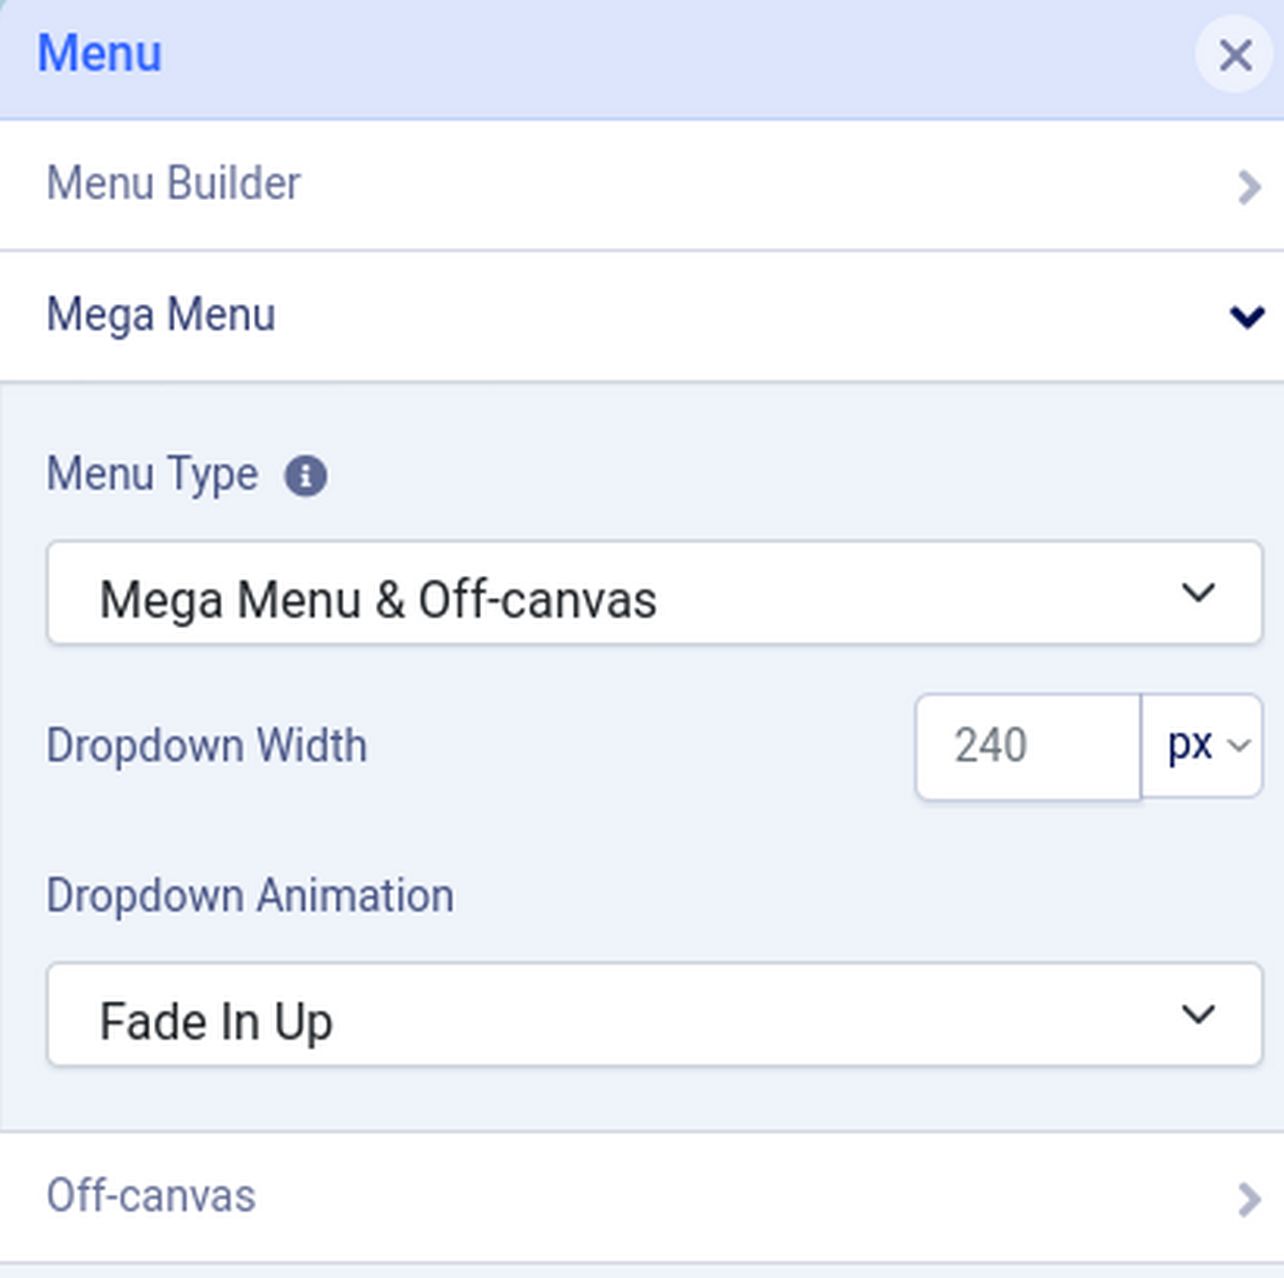Click the Menu Builder right chevron icon
This screenshot has width=1284, height=1278.
[x=1248, y=187]
